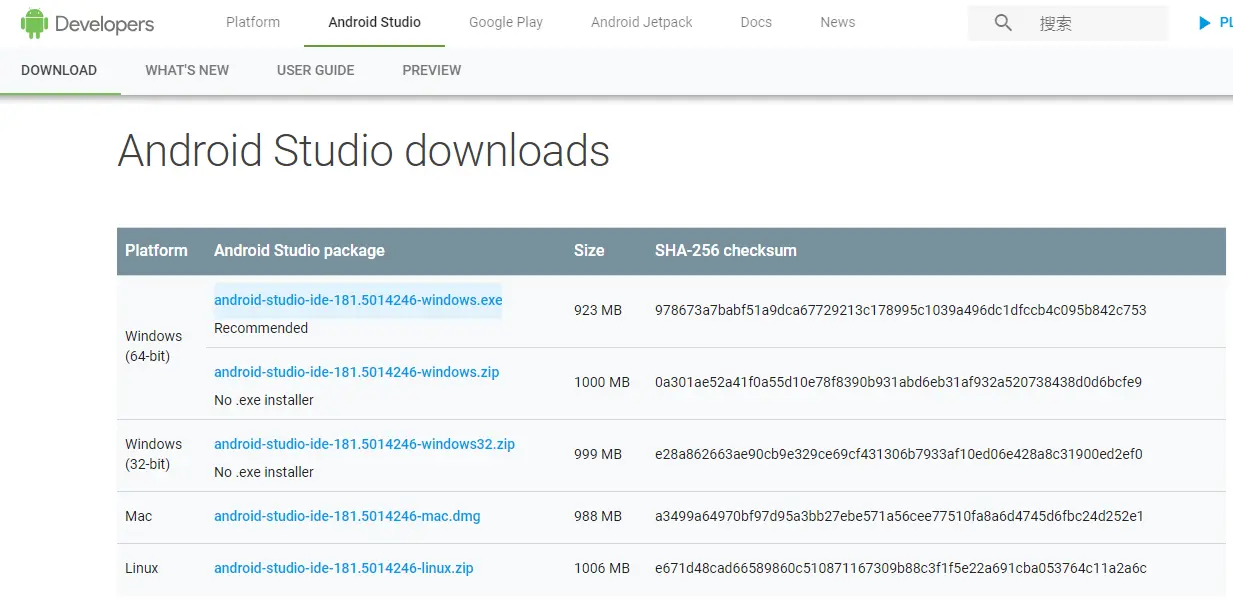
Task: Download android-studio-ide-181.5014246-mac.dmg
Action: (347, 516)
